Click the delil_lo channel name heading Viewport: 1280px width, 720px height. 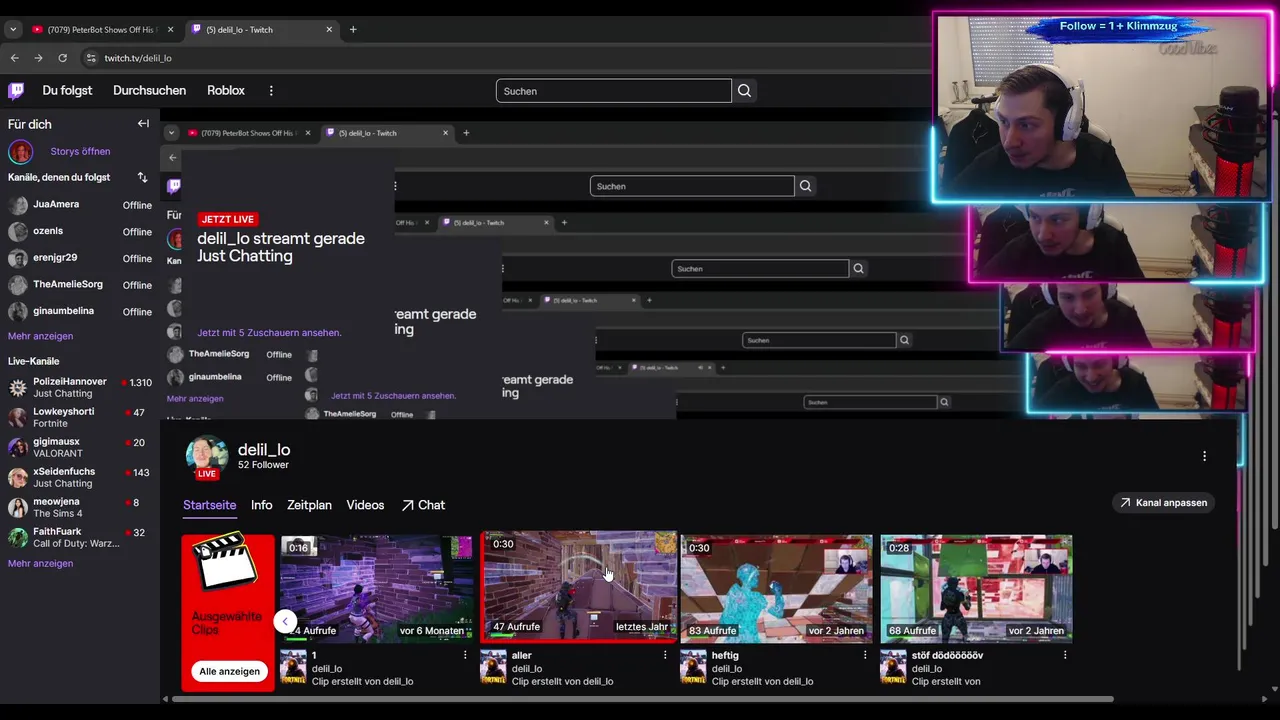click(x=264, y=451)
